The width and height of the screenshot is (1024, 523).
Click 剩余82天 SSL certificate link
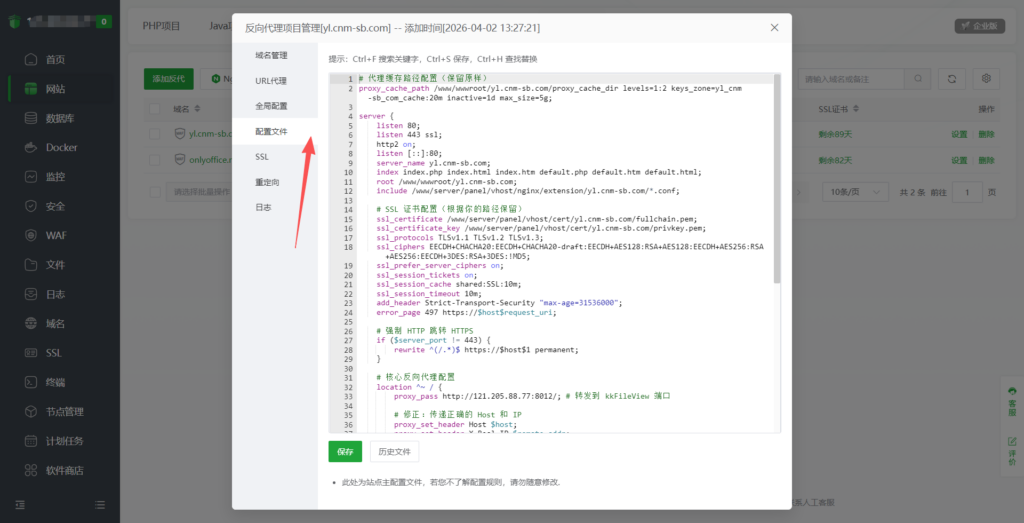[835, 160]
